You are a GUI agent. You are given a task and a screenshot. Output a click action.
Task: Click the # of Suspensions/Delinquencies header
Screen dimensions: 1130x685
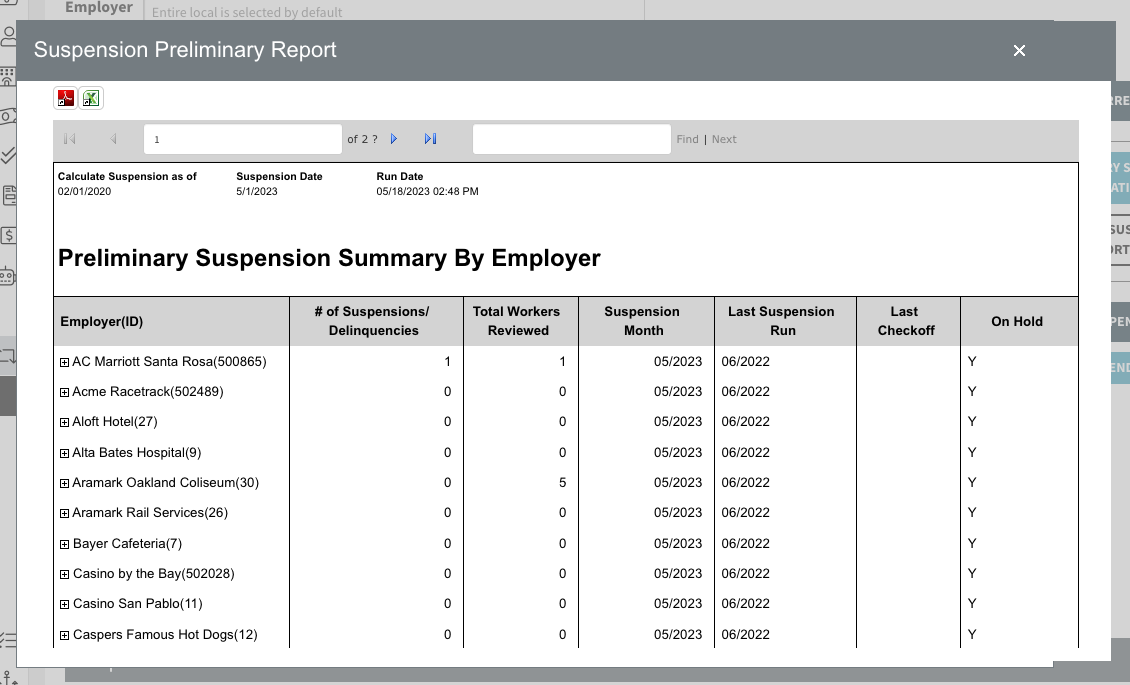[376, 321]
